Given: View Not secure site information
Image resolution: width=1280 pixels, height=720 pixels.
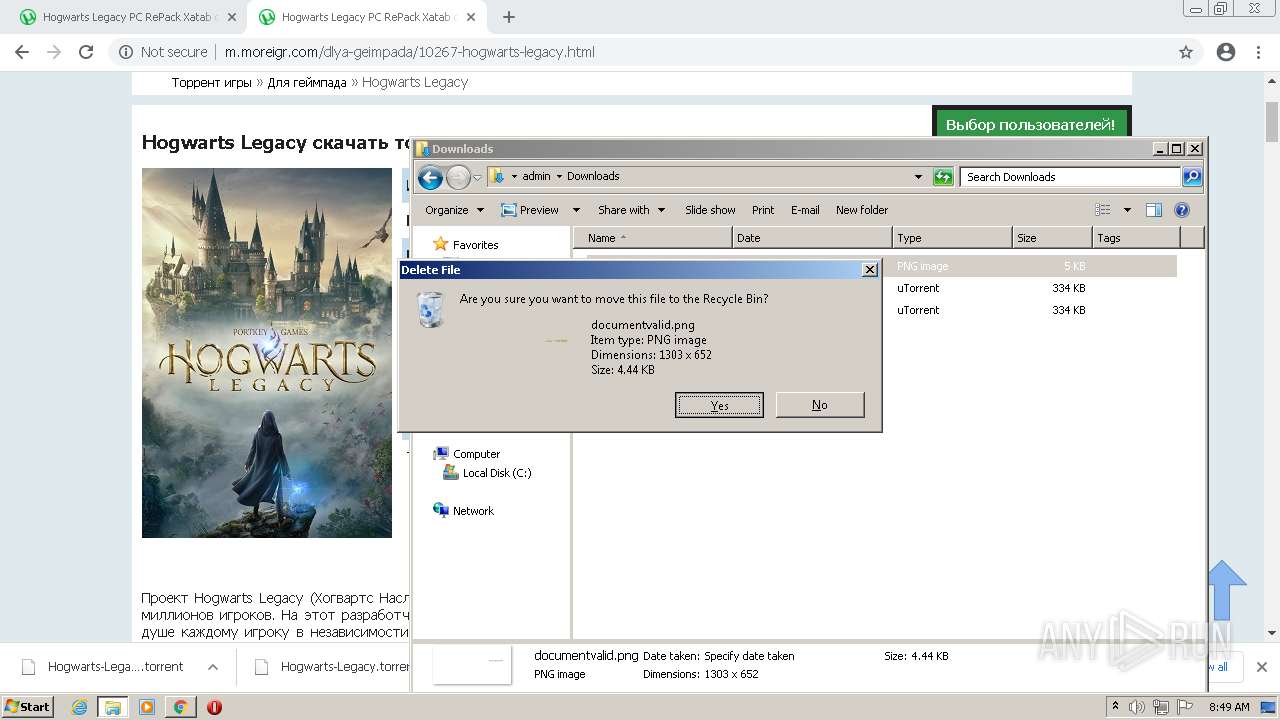Looking at the screenshot, I should [163, 52].
